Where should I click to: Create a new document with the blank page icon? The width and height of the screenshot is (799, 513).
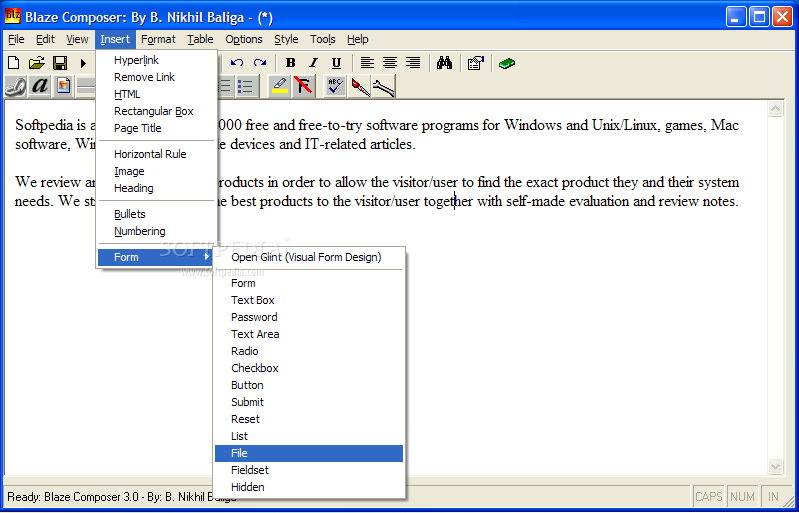13,63
